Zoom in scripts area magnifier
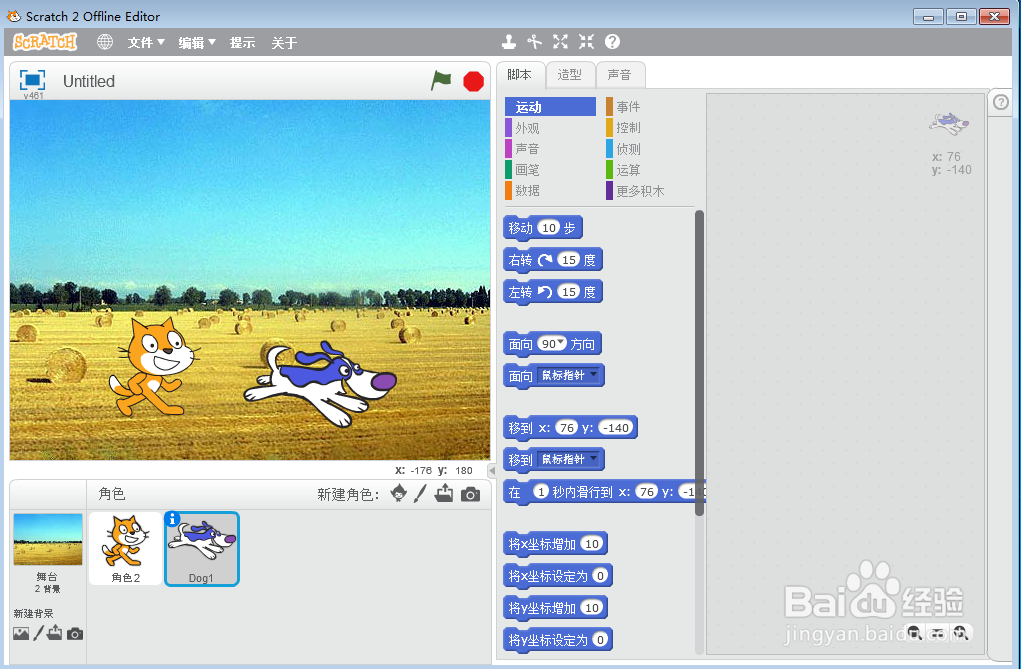The image size is (1021, 669). (960, 633)
